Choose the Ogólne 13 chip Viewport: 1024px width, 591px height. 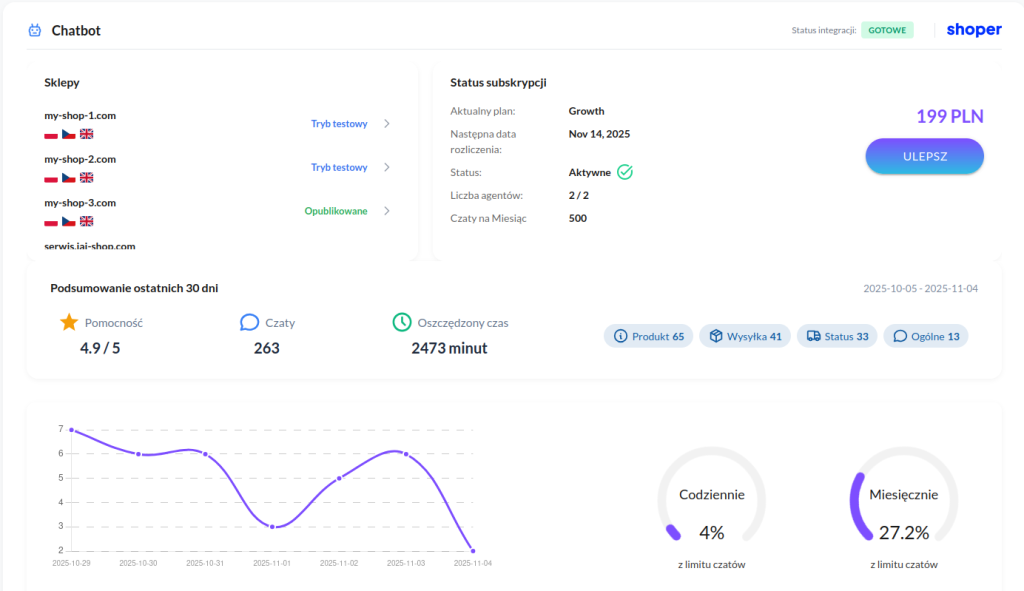point(926,336)
